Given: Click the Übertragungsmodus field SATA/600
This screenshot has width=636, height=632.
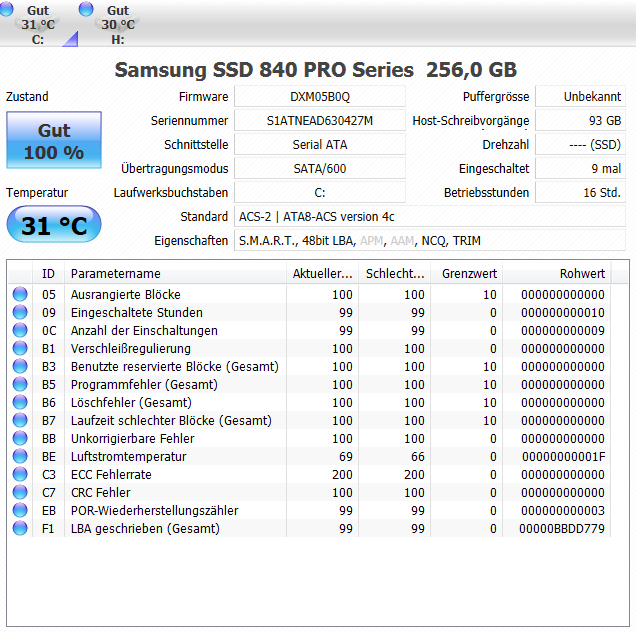Looking at the screenshot, I should click(x=320, y=168).
